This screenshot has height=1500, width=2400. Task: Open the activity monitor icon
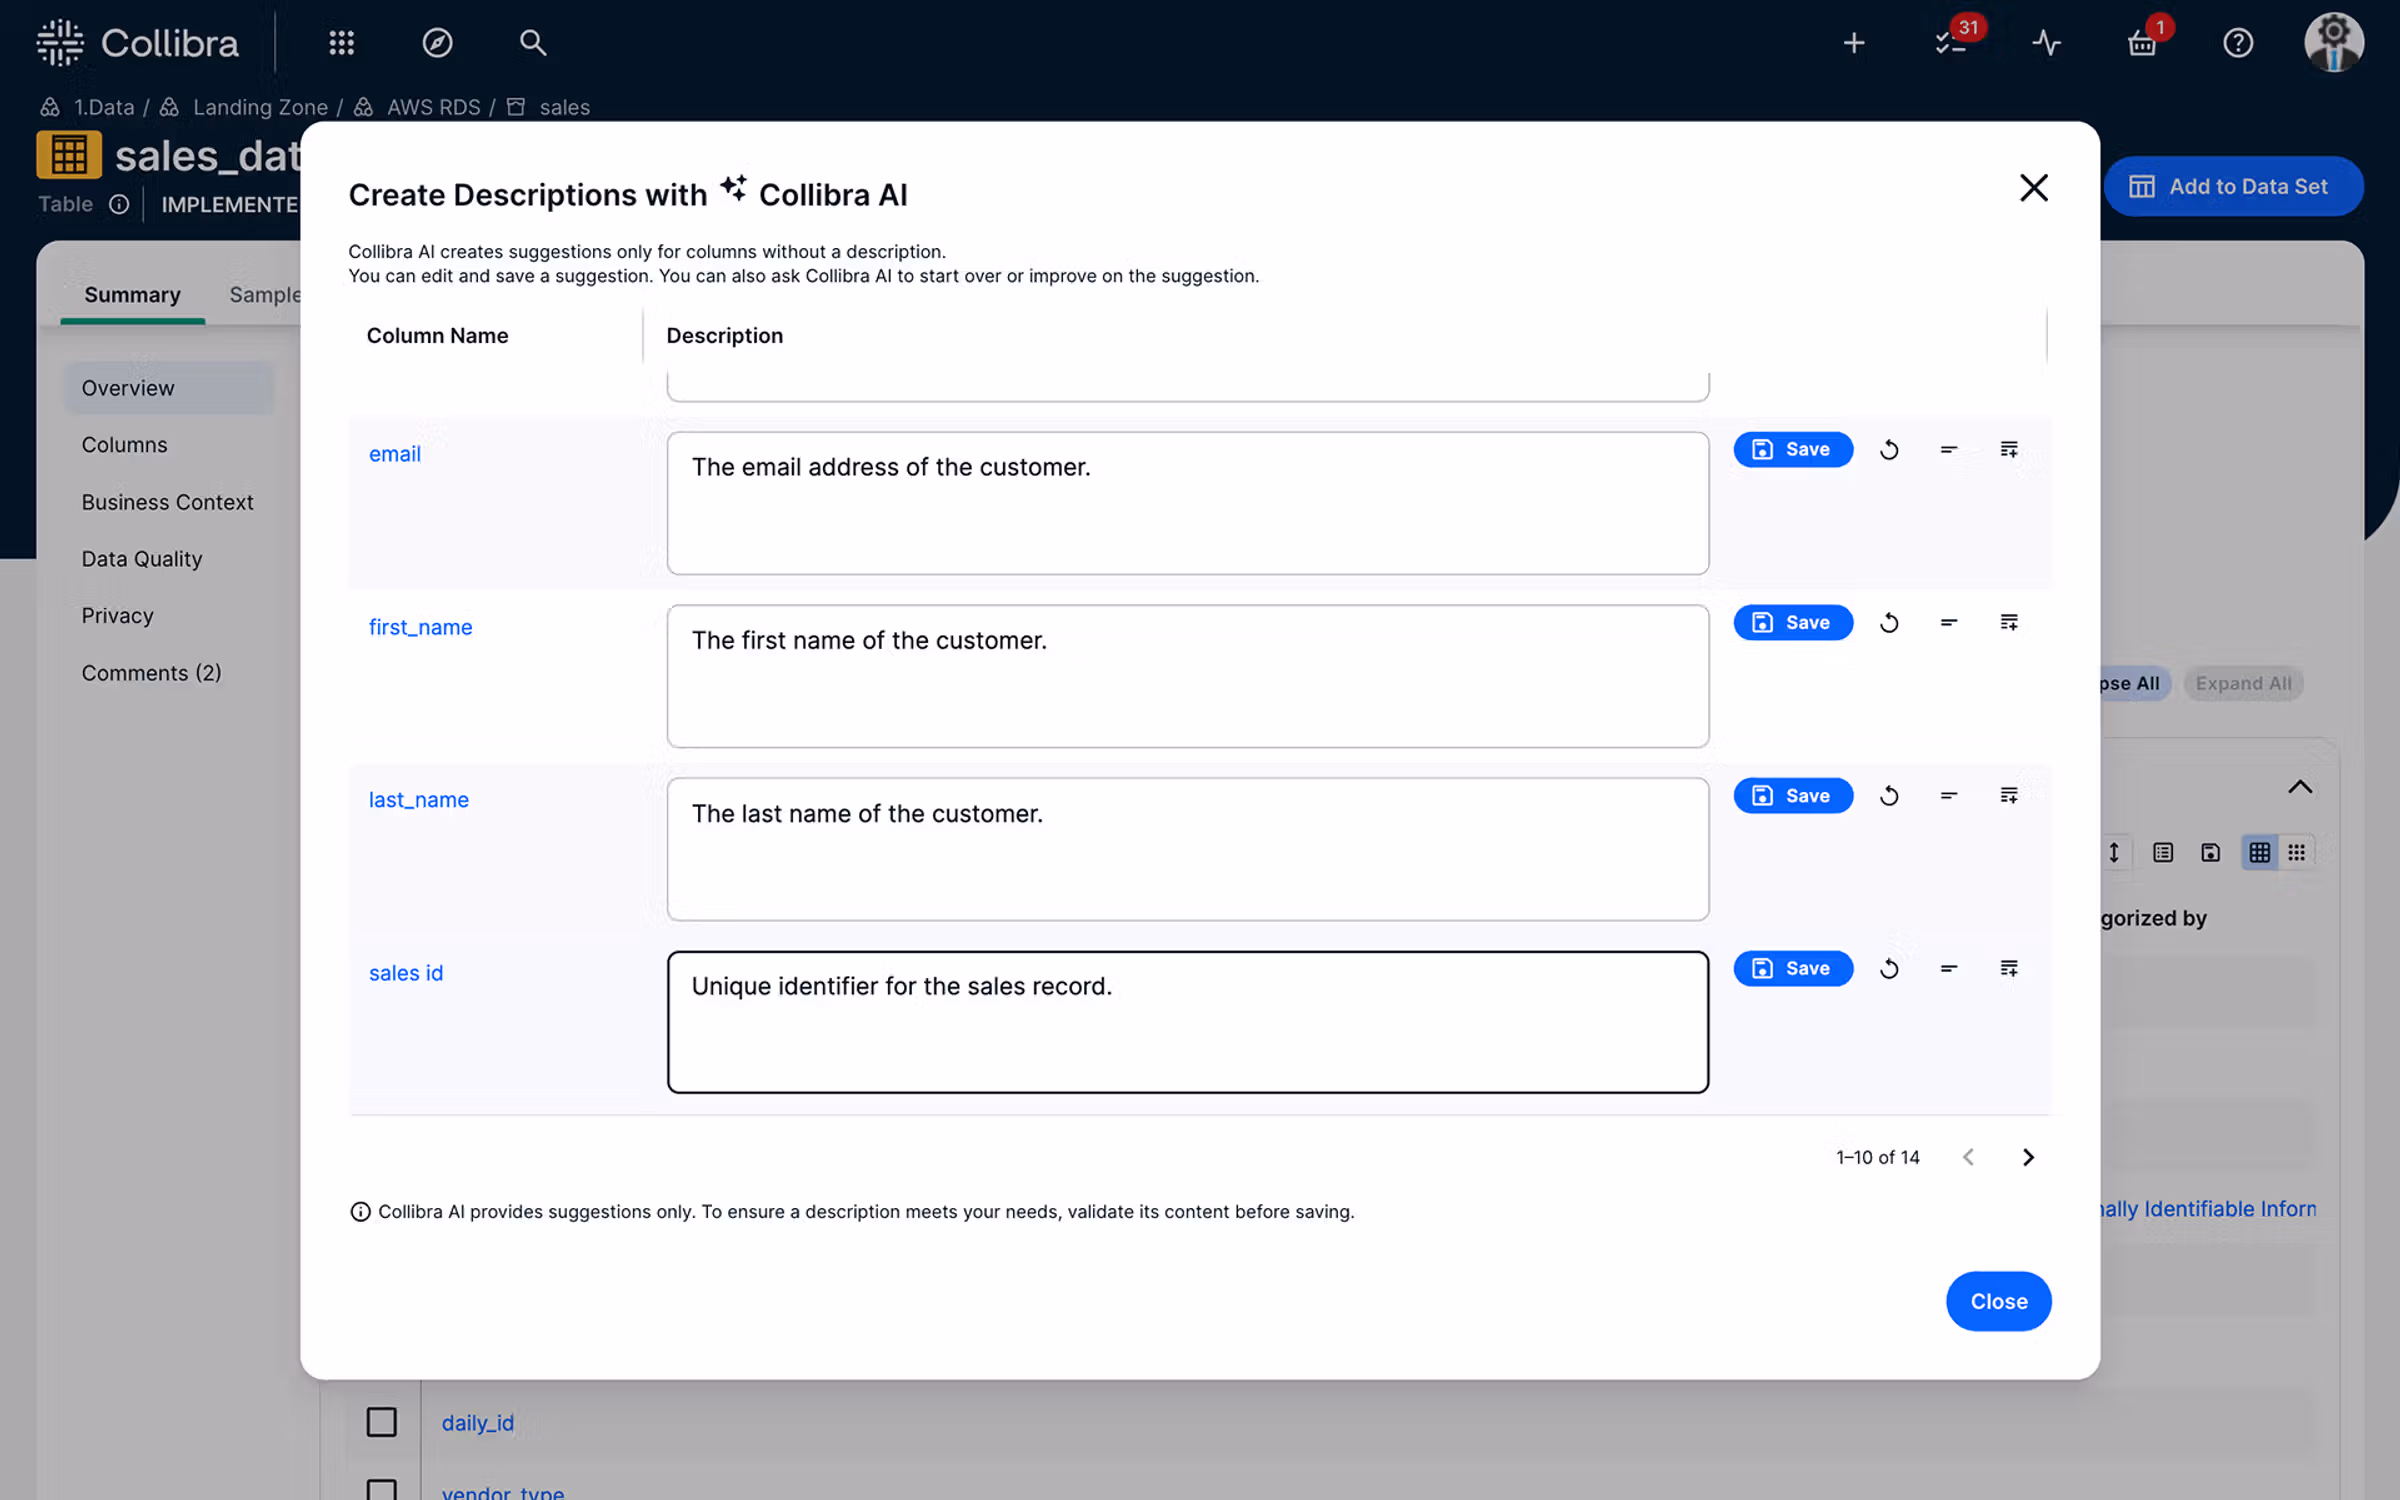(2047, 43)
